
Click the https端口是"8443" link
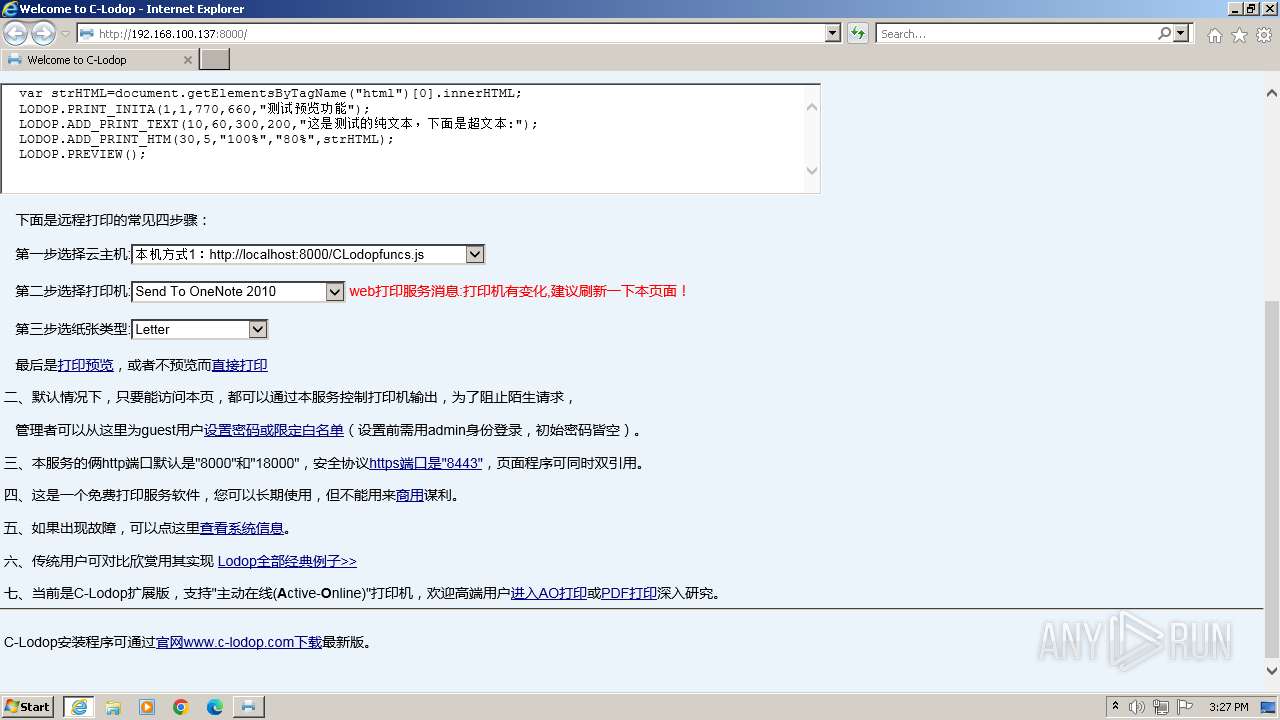pyautogui.click(x=426, y=463)
